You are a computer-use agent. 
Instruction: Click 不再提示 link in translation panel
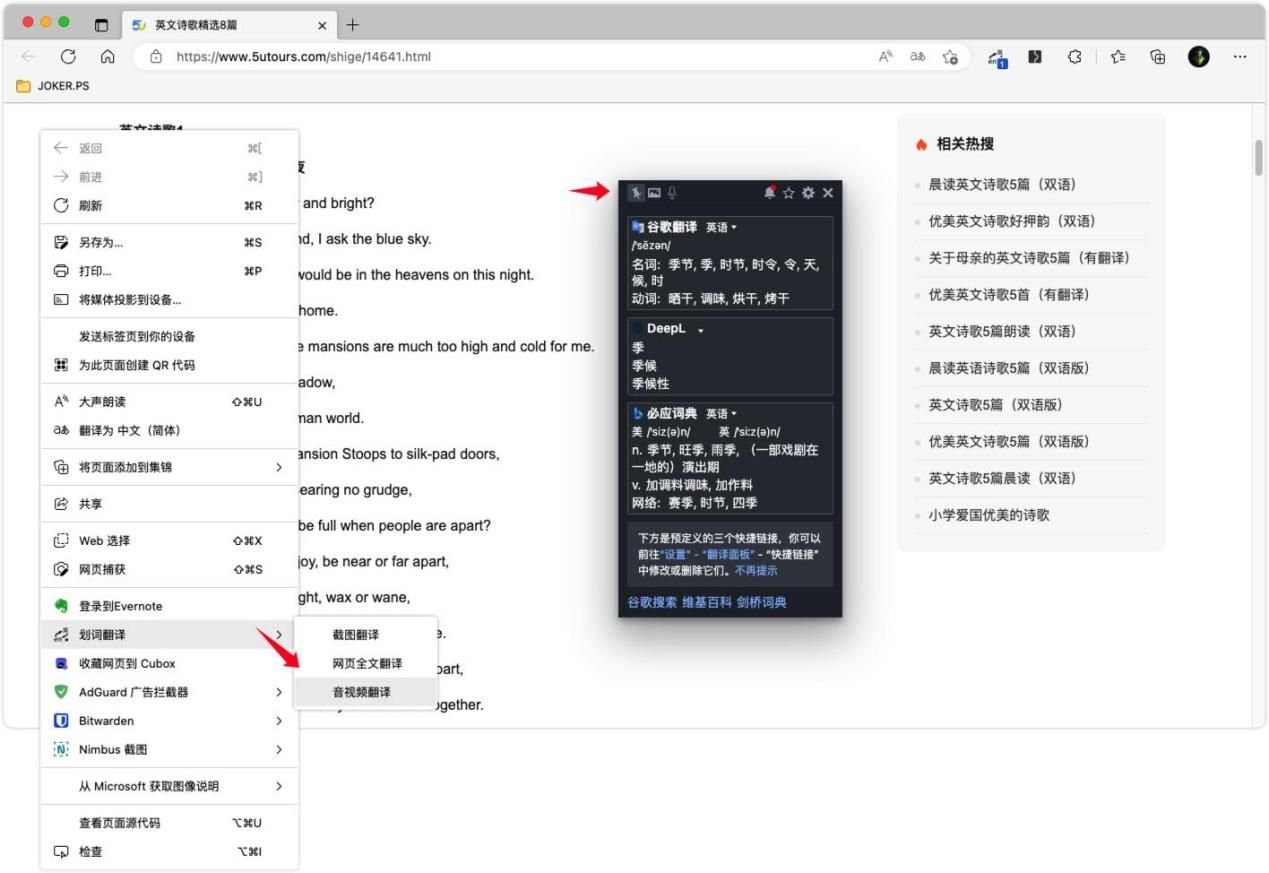[756, 571]
